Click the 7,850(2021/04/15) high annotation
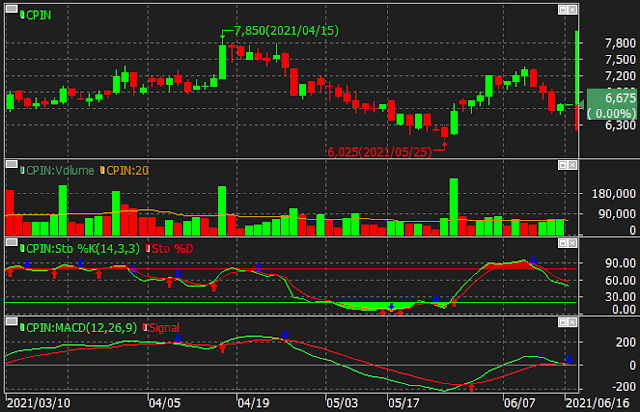Image resolution: width=640 pixels, height=412 pixels. 287,31
